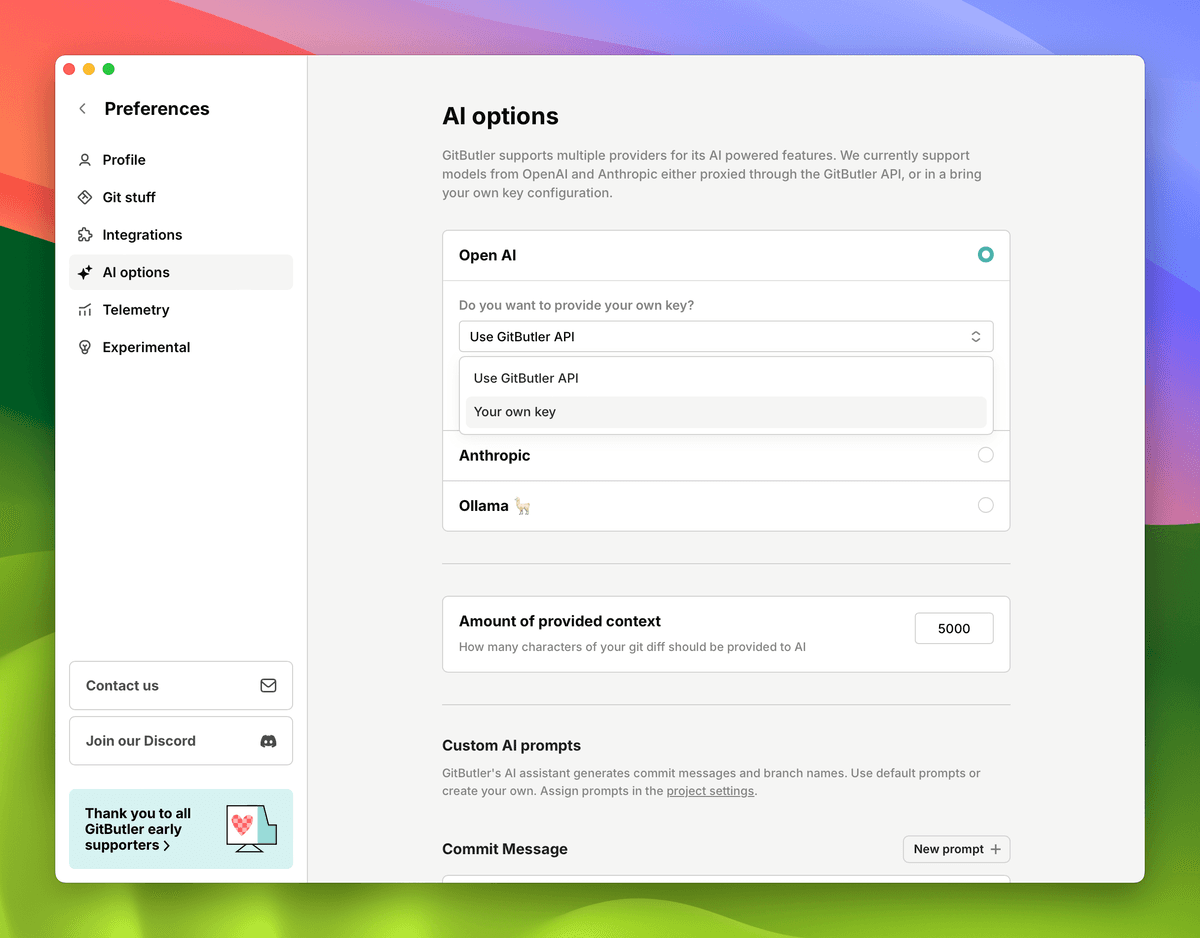This screenshot has height=938, width=1200.
Task: Click the Discord icon beside Join our Discord
Action: (268, 740)
